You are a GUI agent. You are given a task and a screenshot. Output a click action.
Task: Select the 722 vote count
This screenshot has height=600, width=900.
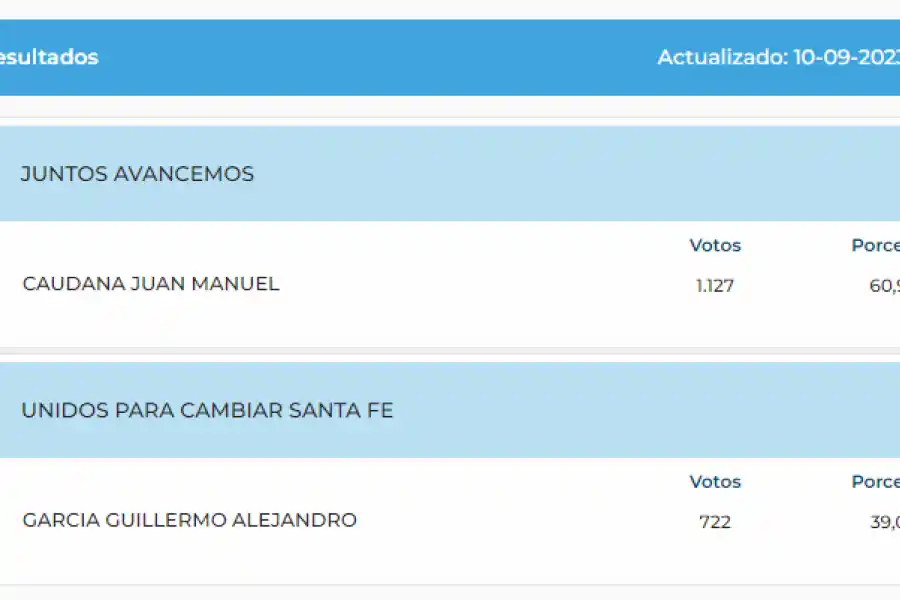[x=715, y=522]
